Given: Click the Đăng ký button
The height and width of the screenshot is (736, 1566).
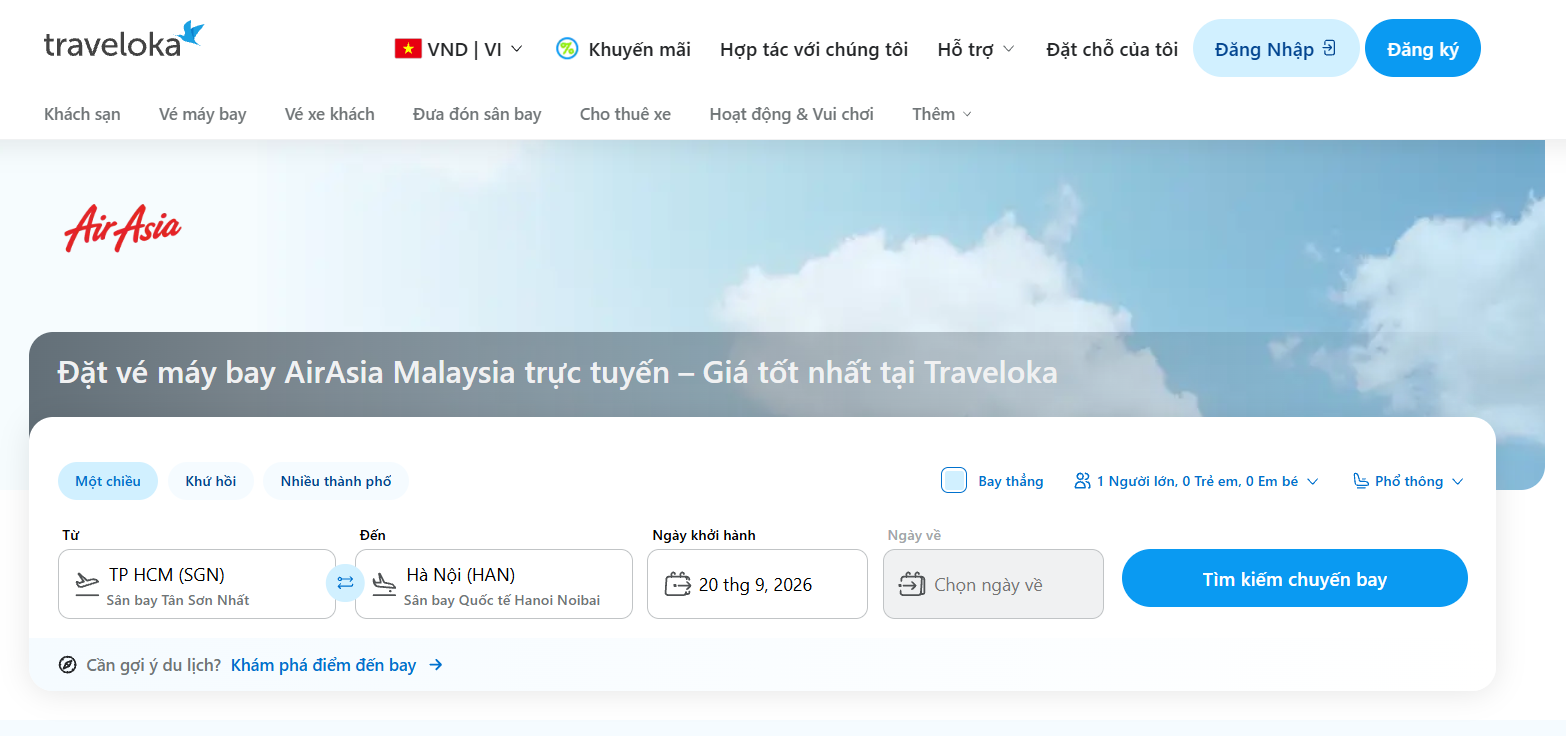Looking at the screenshot, I should tap(1422, 48).
